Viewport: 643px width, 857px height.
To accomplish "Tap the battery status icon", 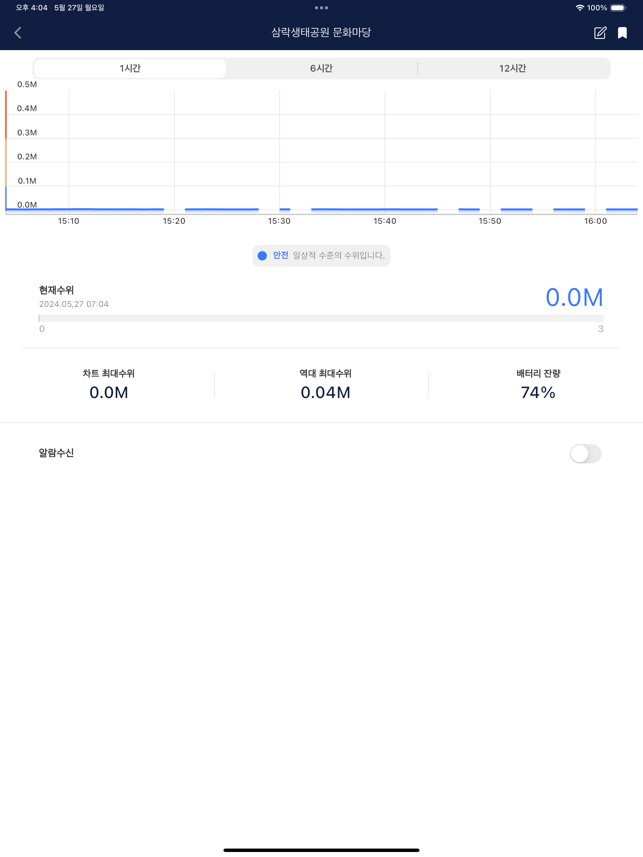I will tap(618, 8).
